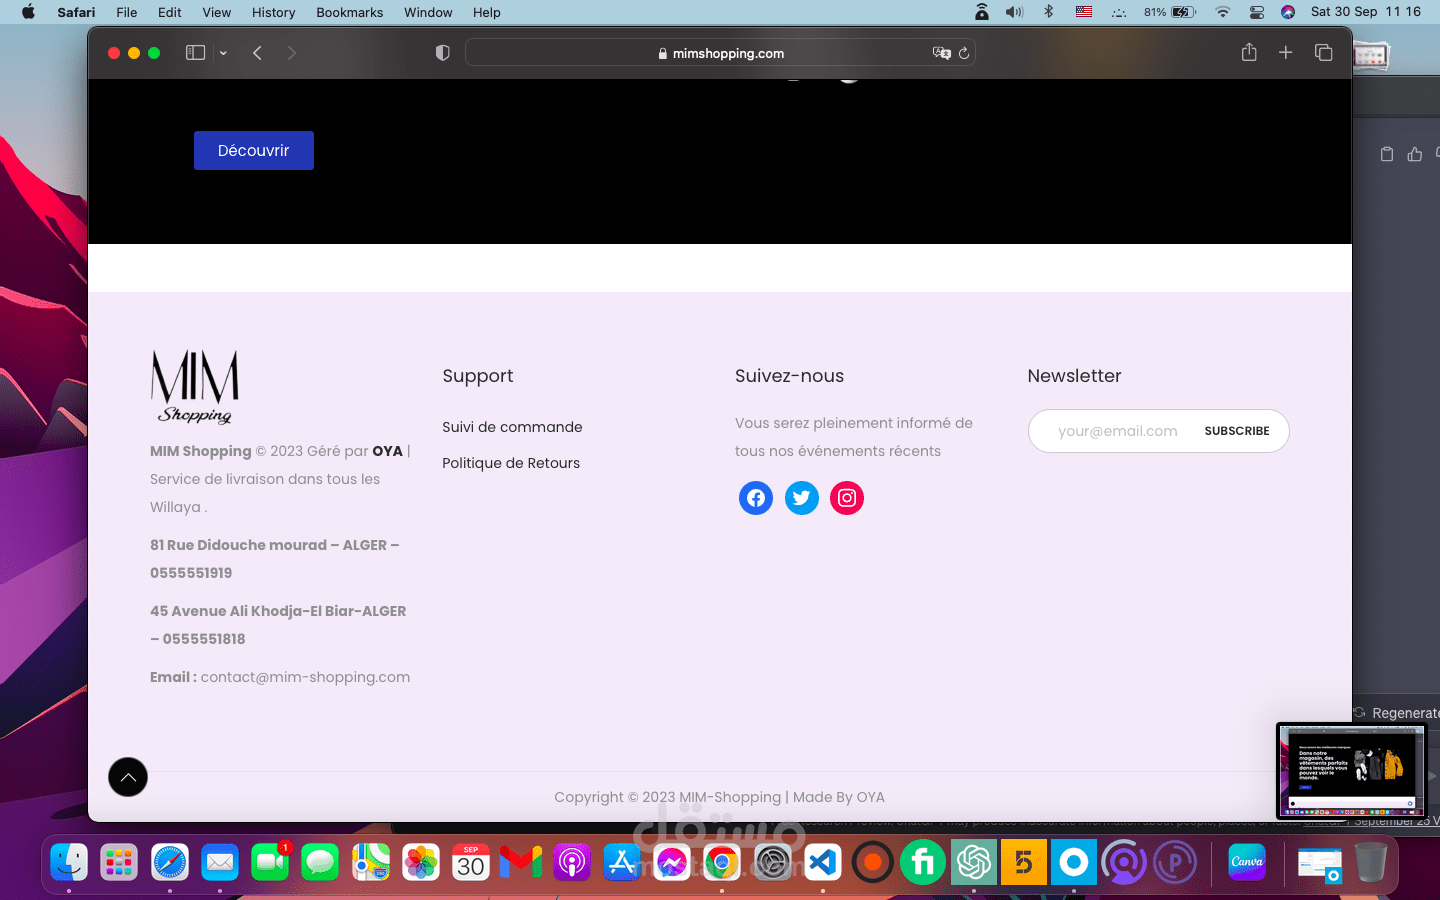Screen dimensions: 1440x900
Task: Expand the tab group dropdown arrow
Action: point(223,53)
